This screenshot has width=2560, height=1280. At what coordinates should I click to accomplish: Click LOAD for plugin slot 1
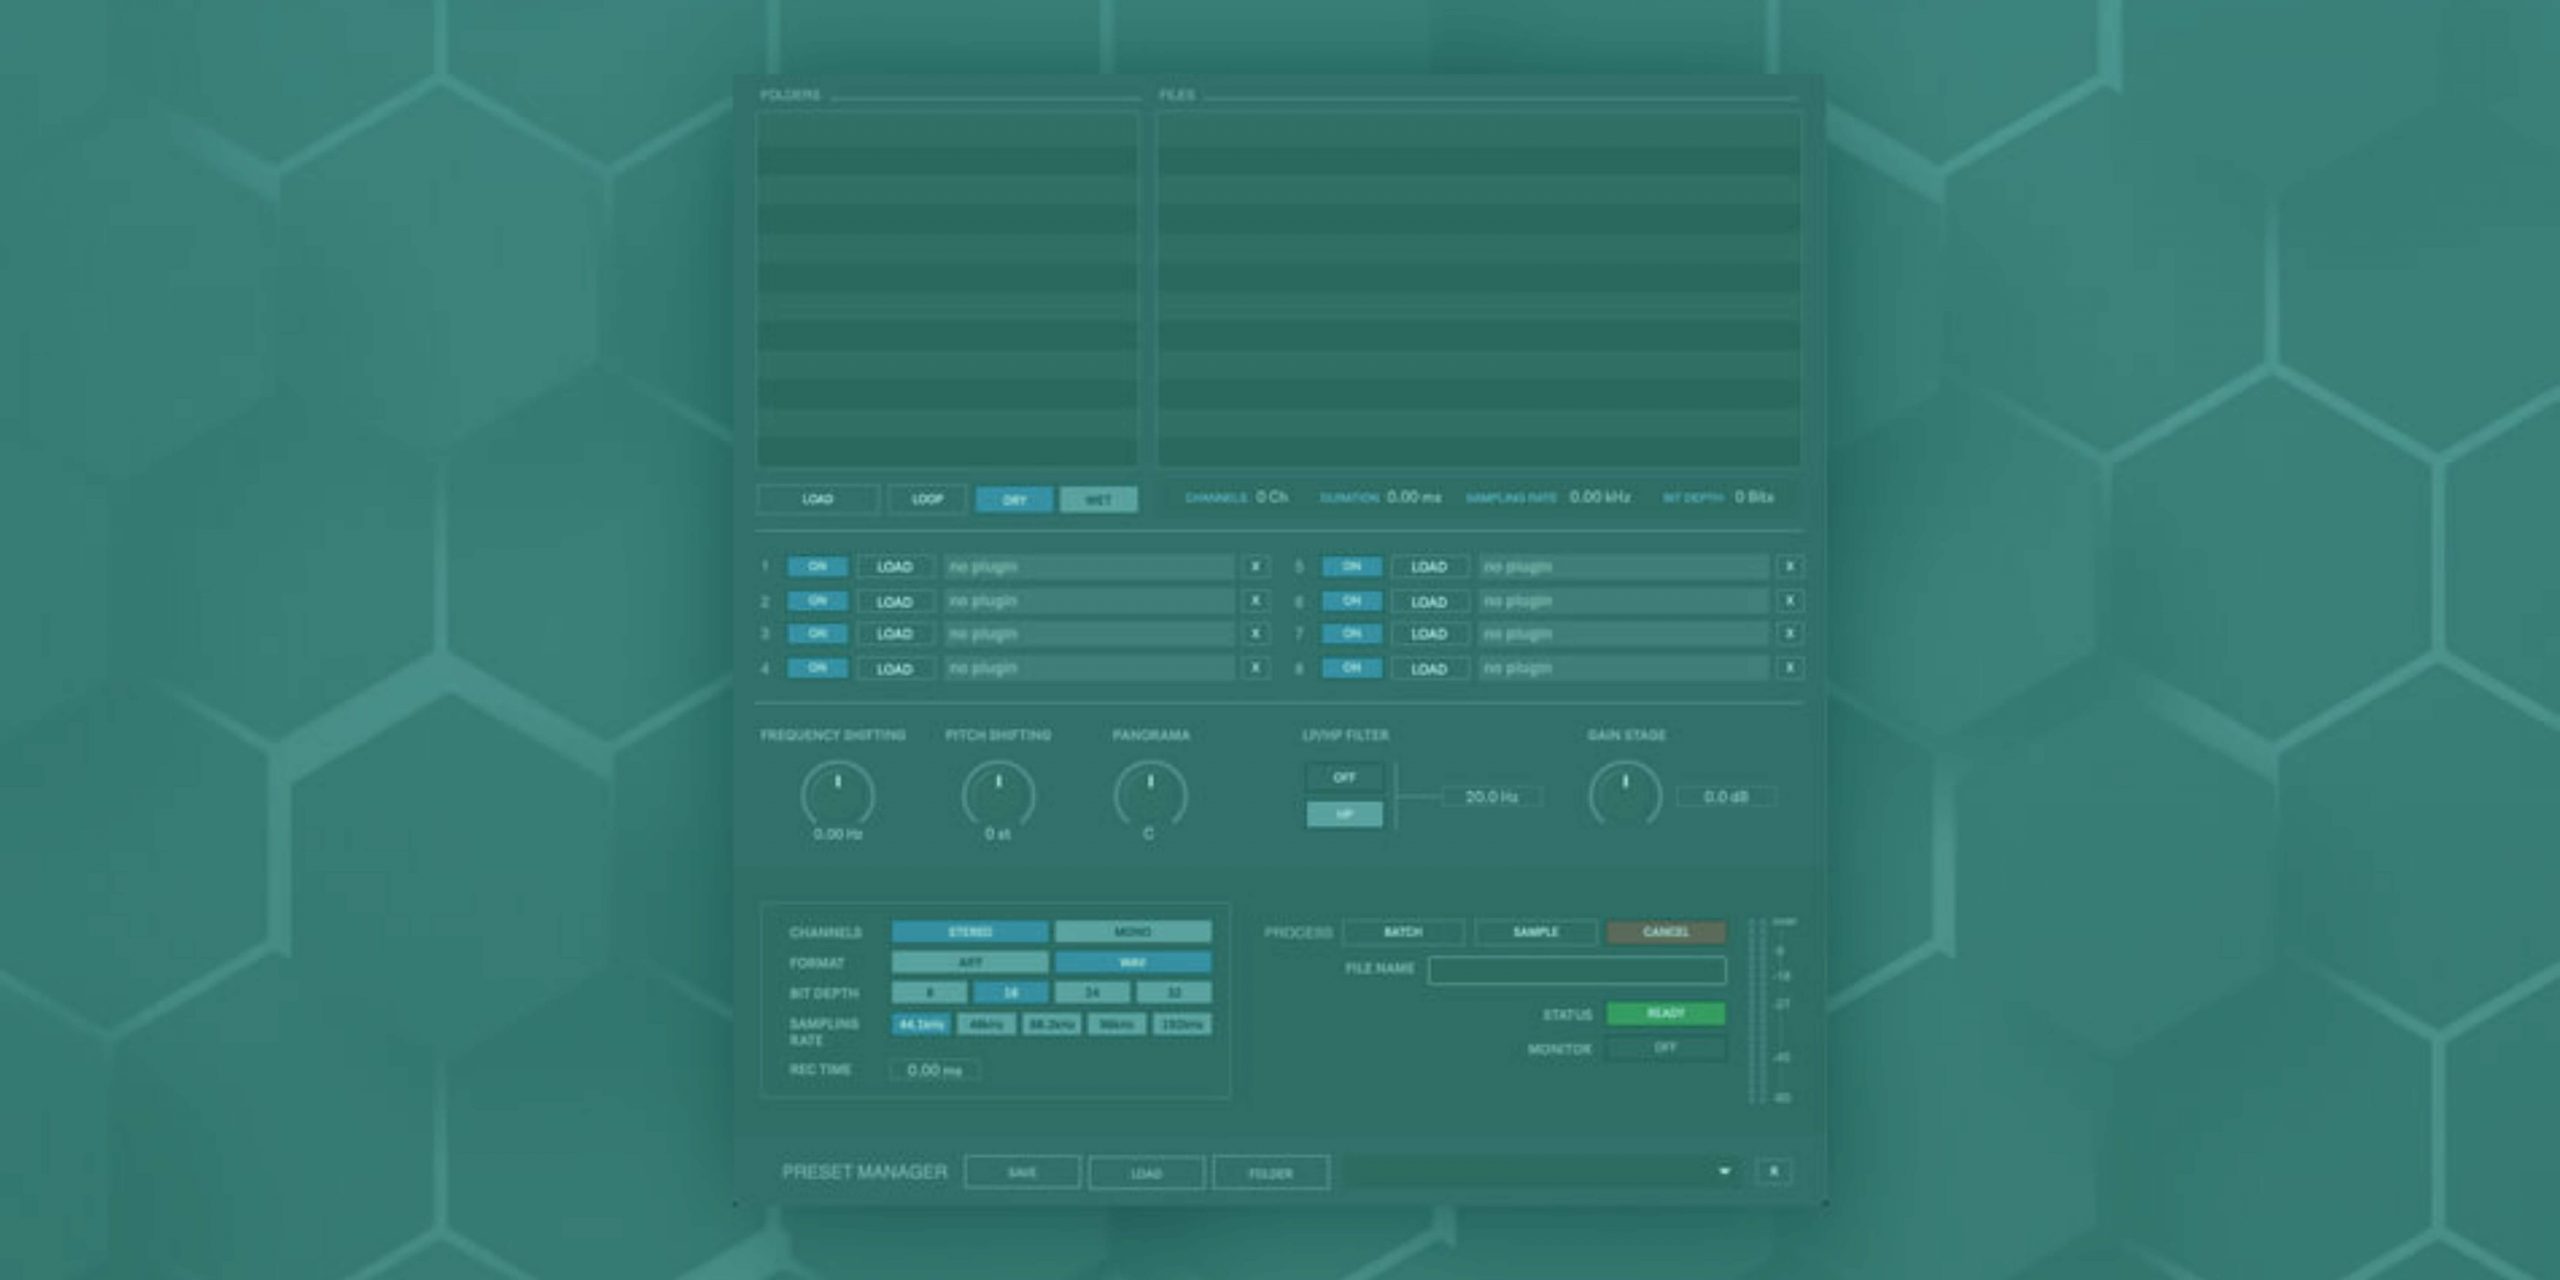[895, 567]
